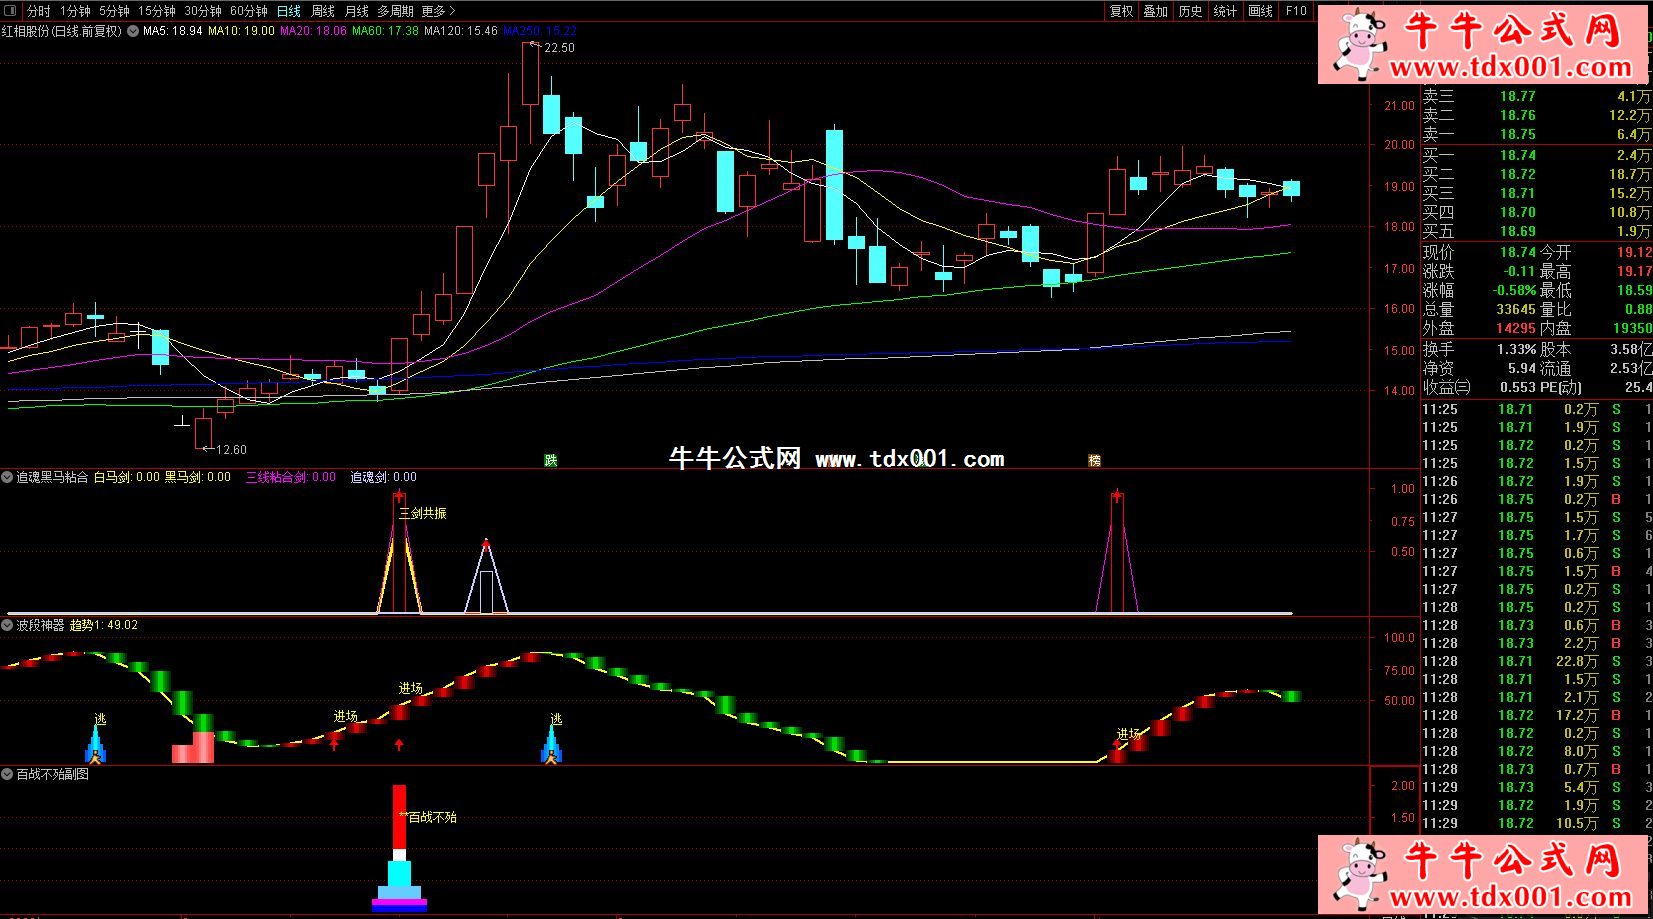Switch to the 分时 chart period

pos(38,11)
